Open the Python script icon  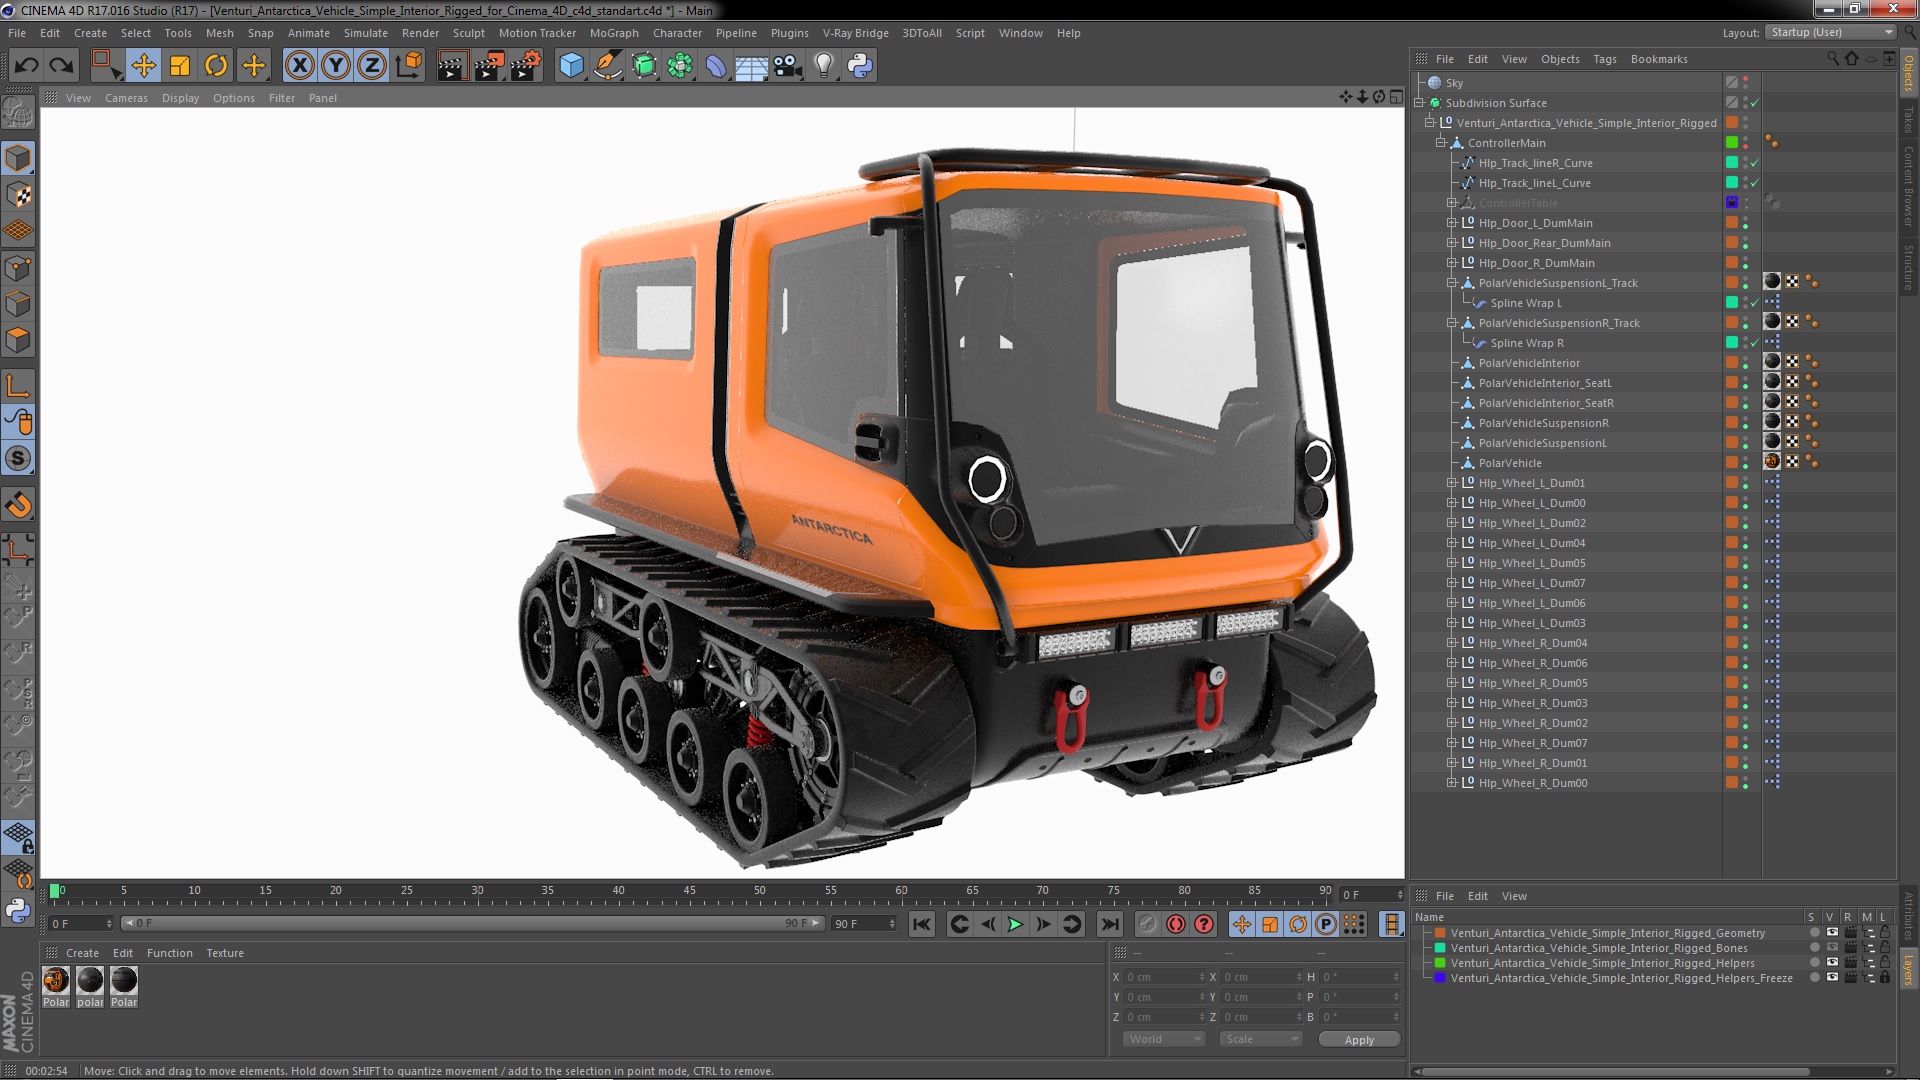pyautogui.click(x=860, y=66)
